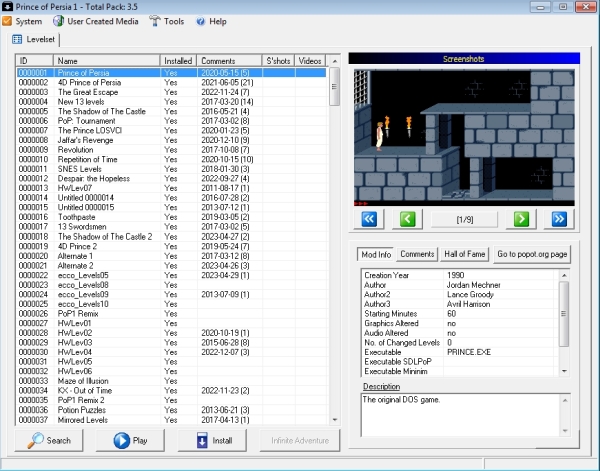Sort list by Videos column header

[x=310, y=61]
